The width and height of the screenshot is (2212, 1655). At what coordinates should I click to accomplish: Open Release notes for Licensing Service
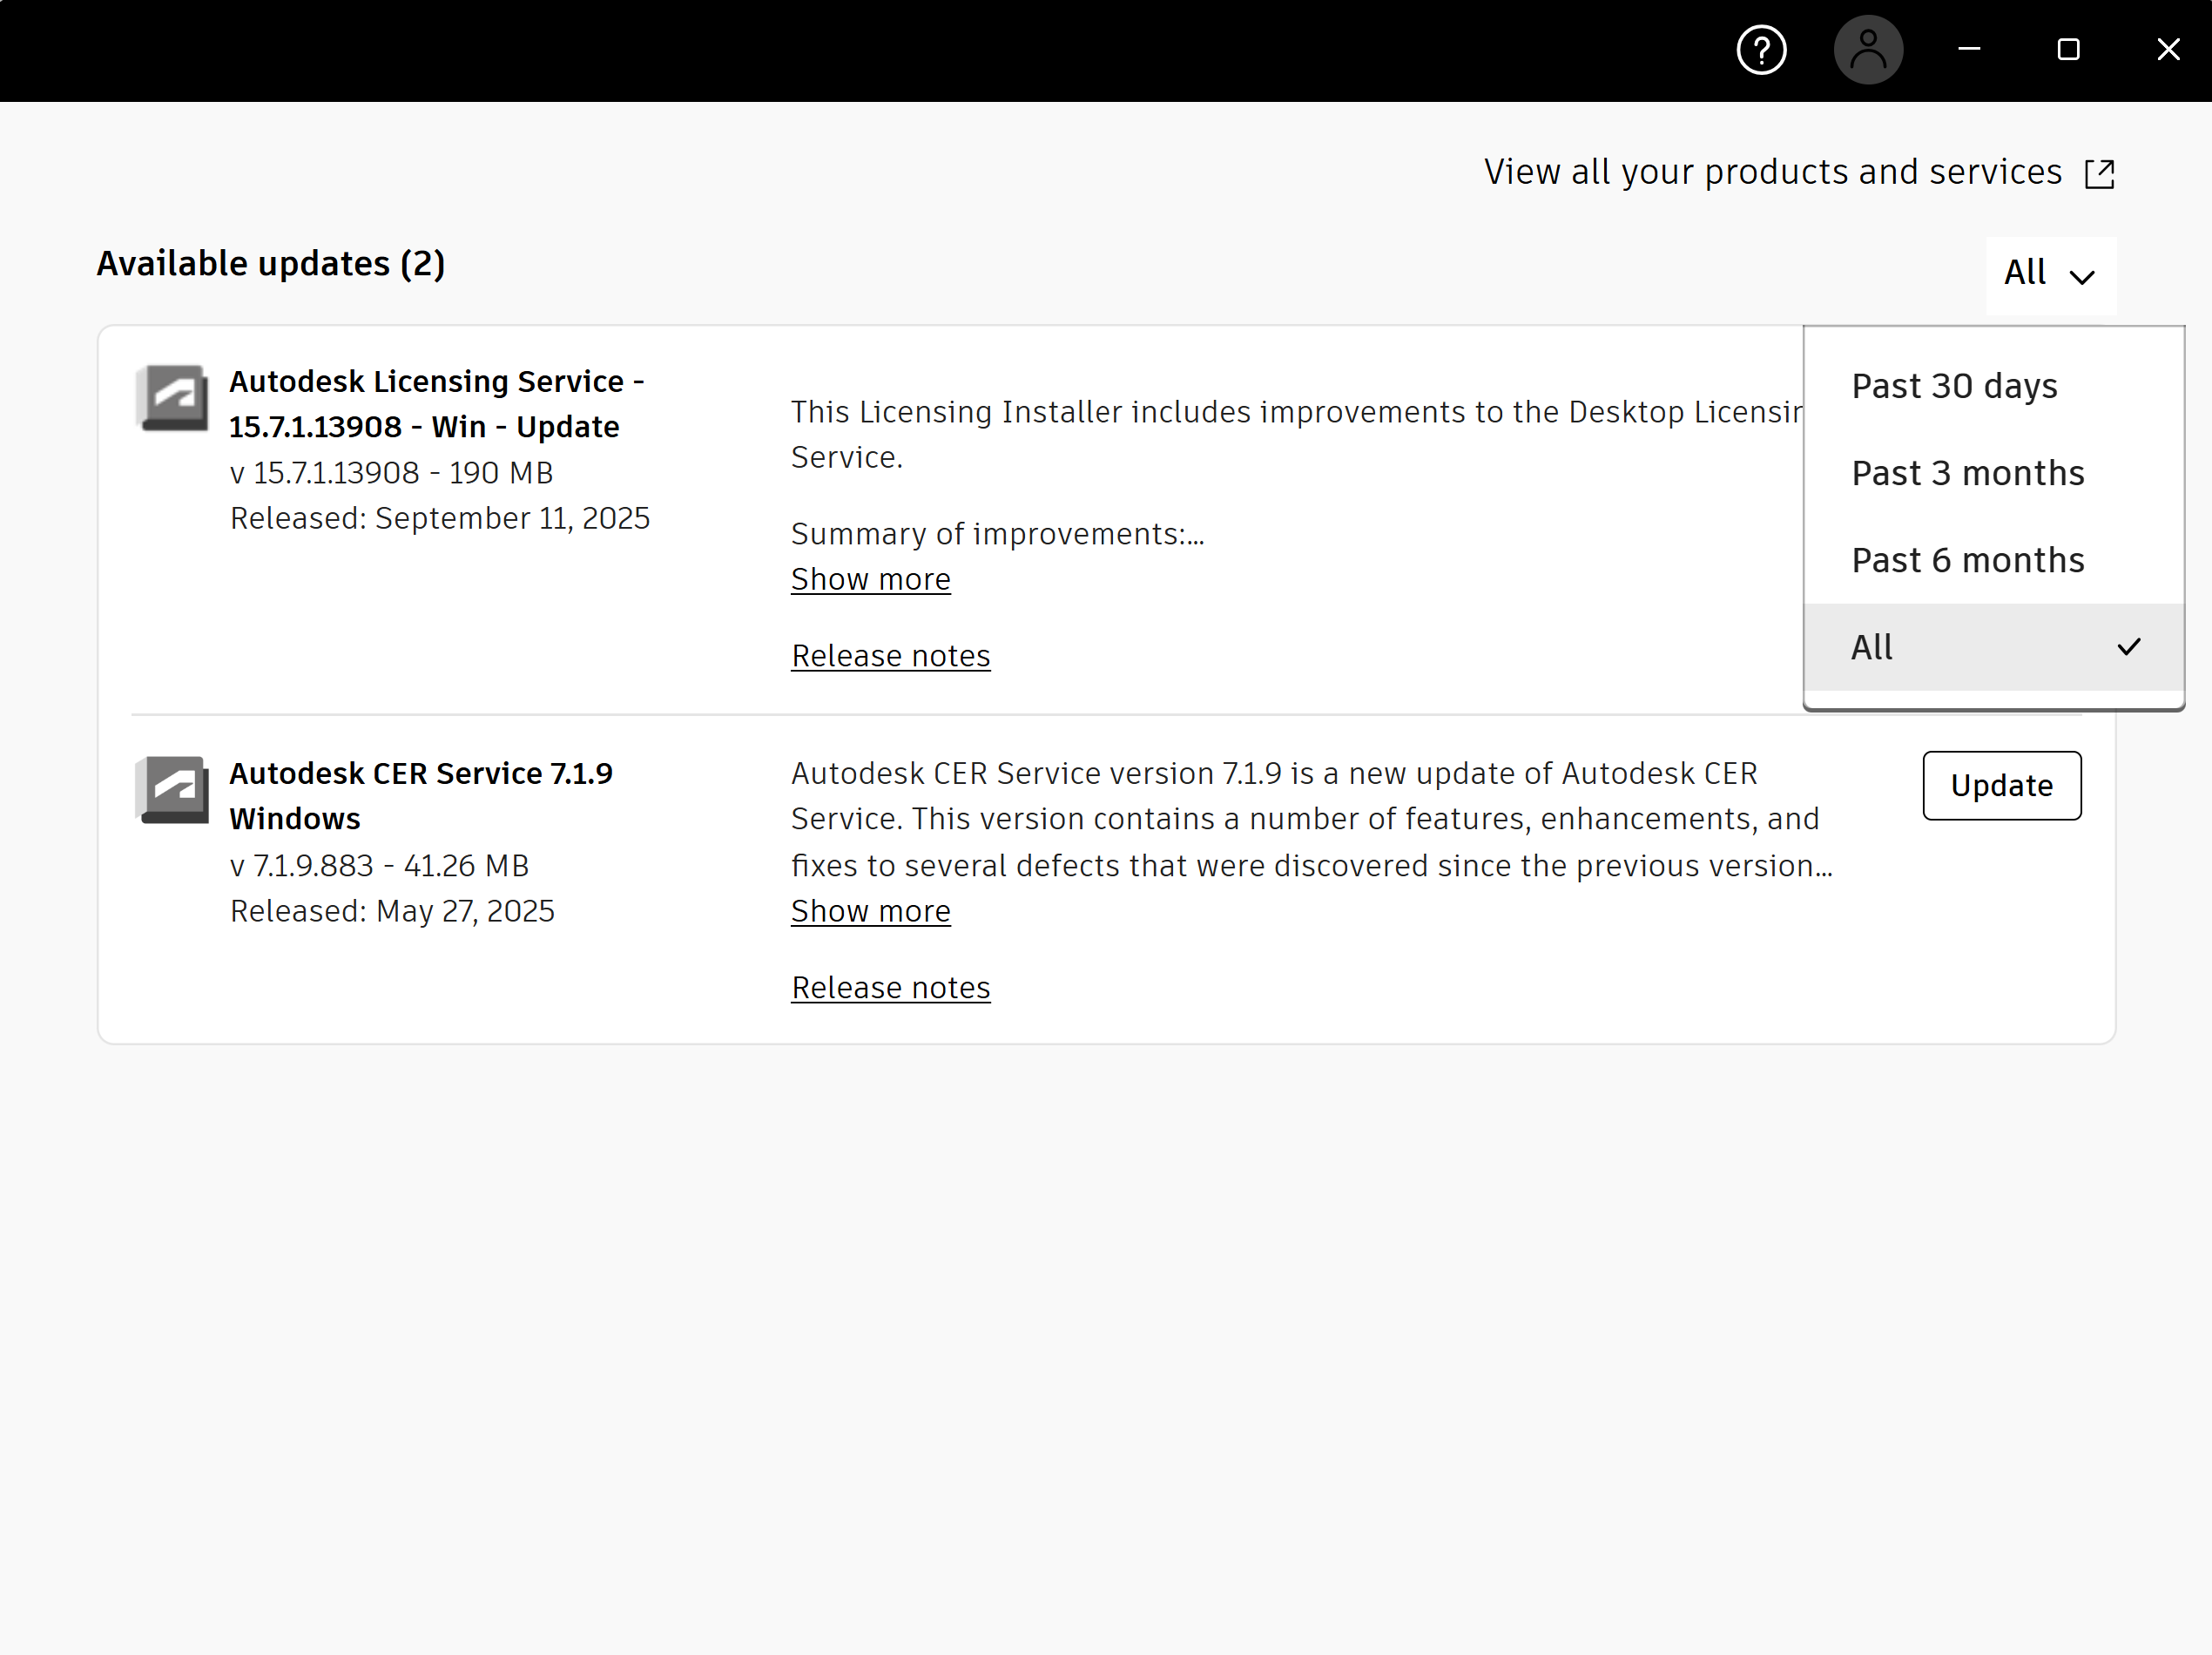point(890,655)
